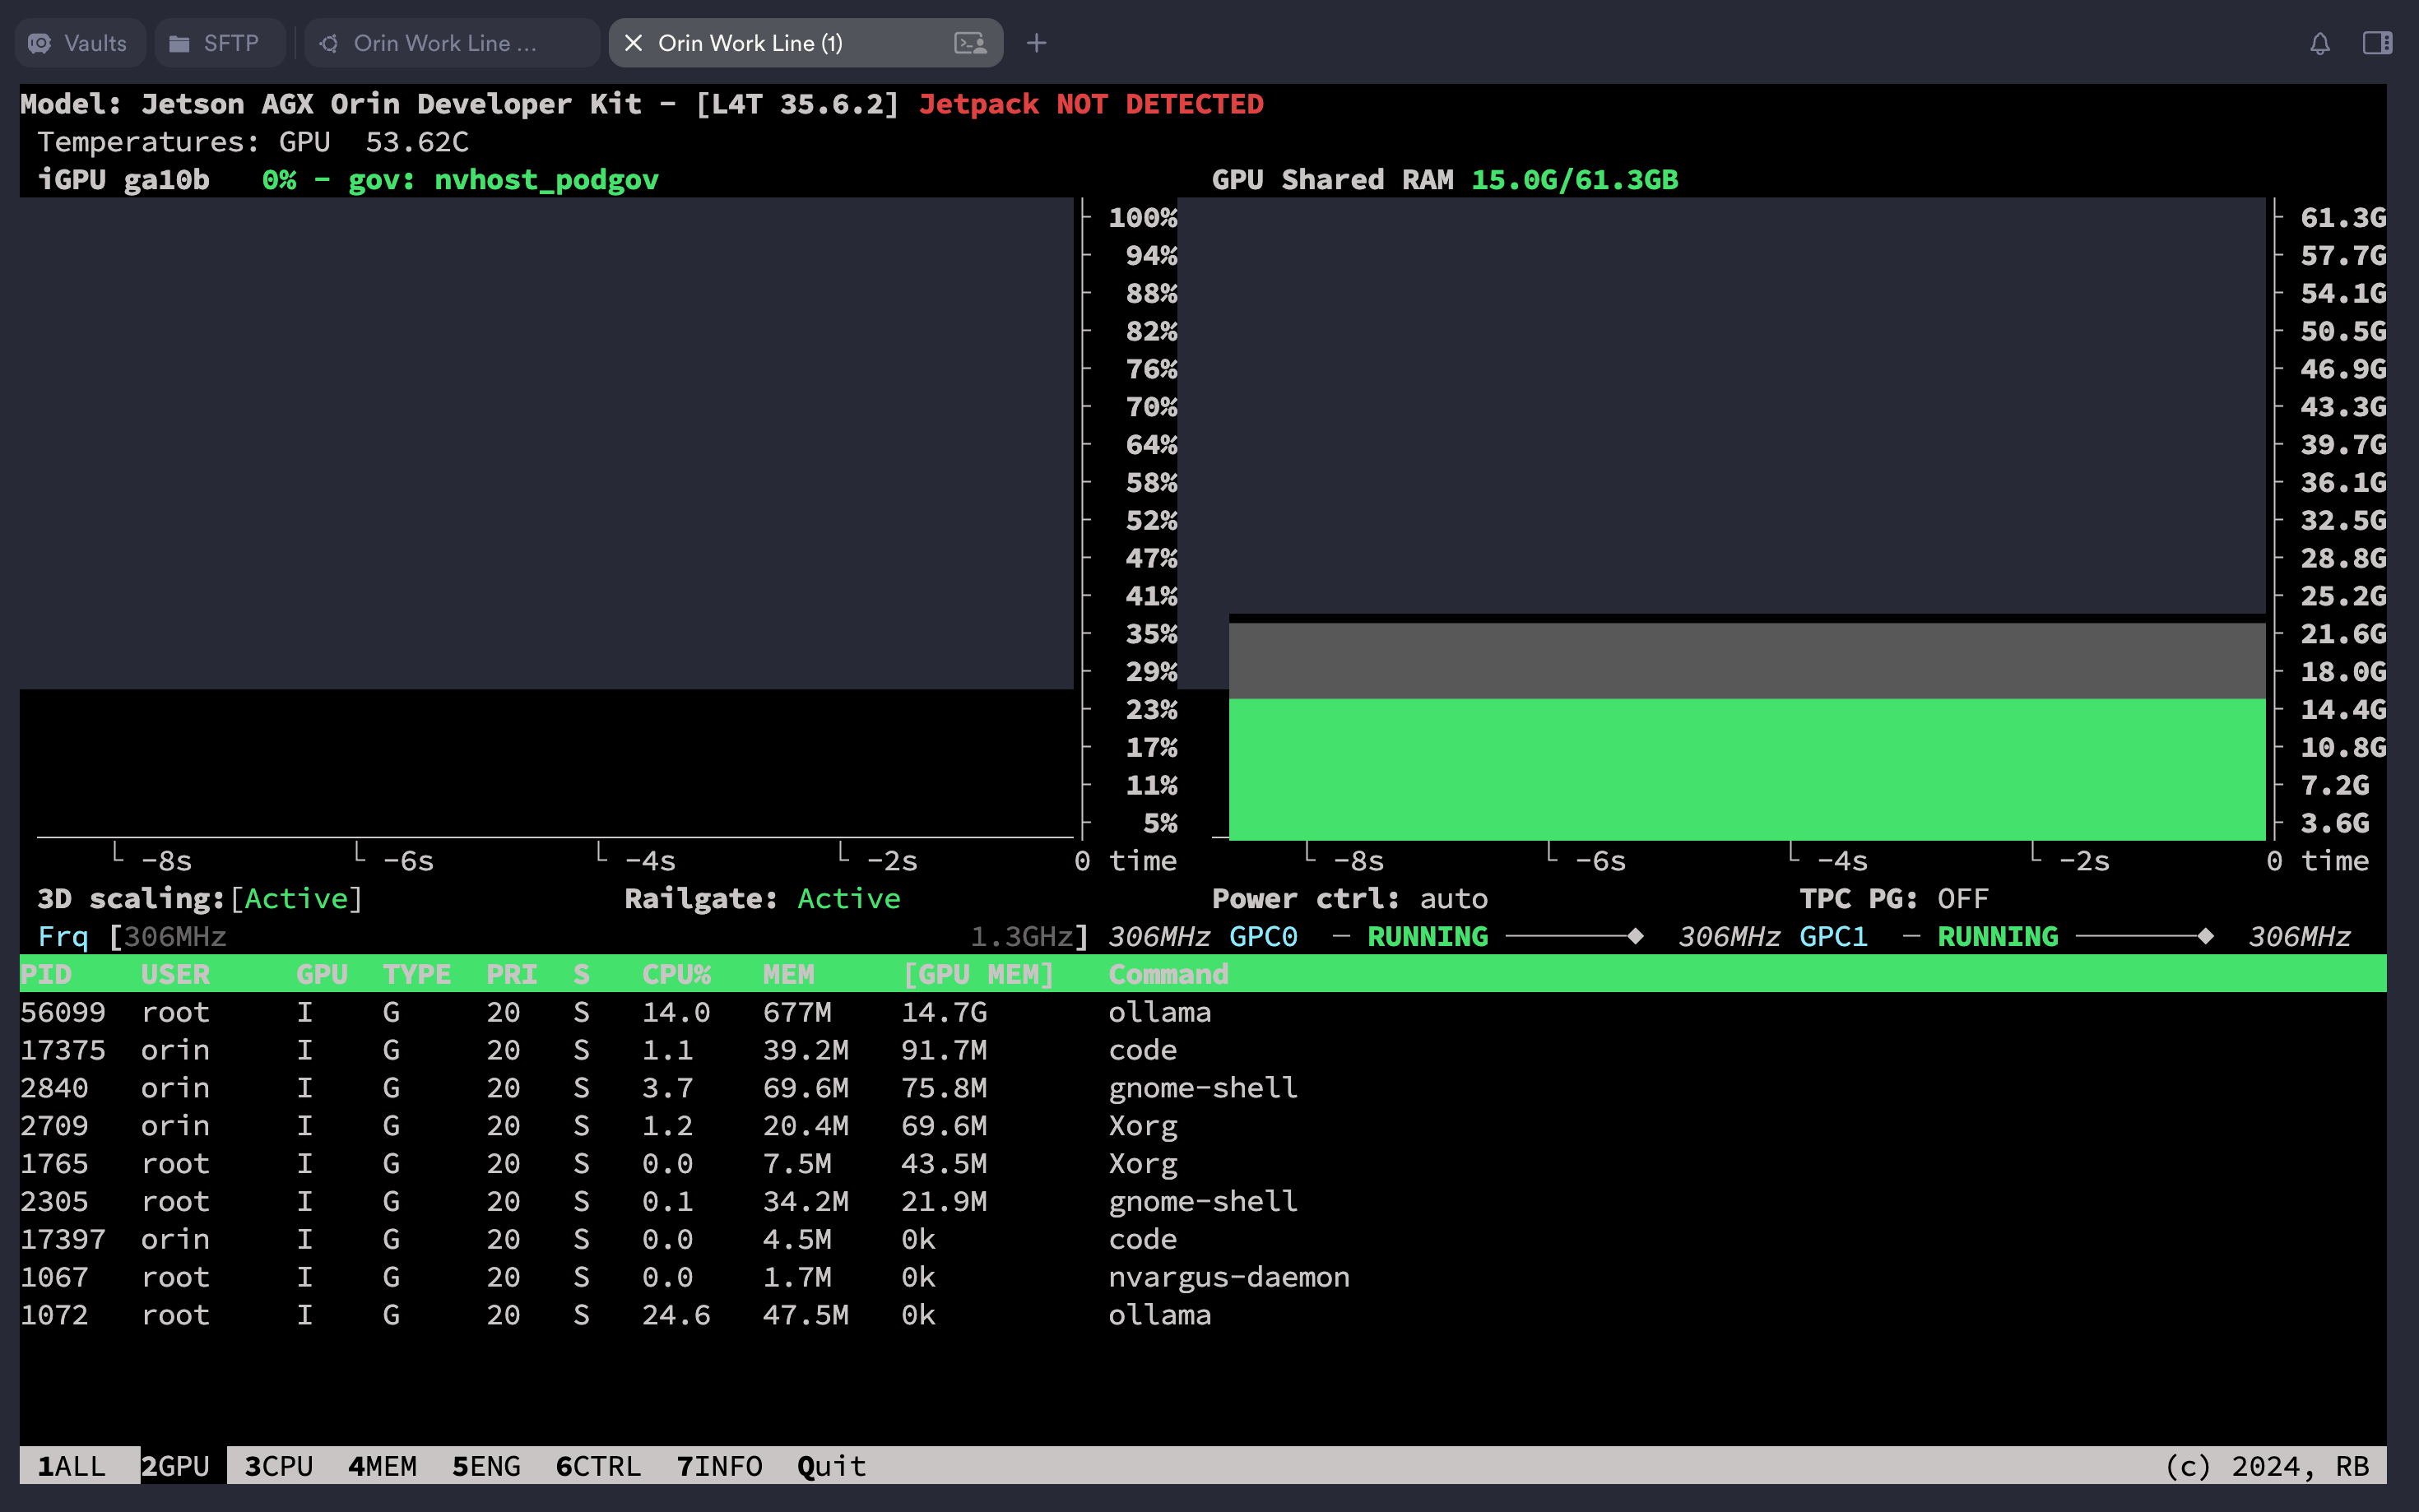
Task: Toggle Railgate Active setting
Action: 848,898
